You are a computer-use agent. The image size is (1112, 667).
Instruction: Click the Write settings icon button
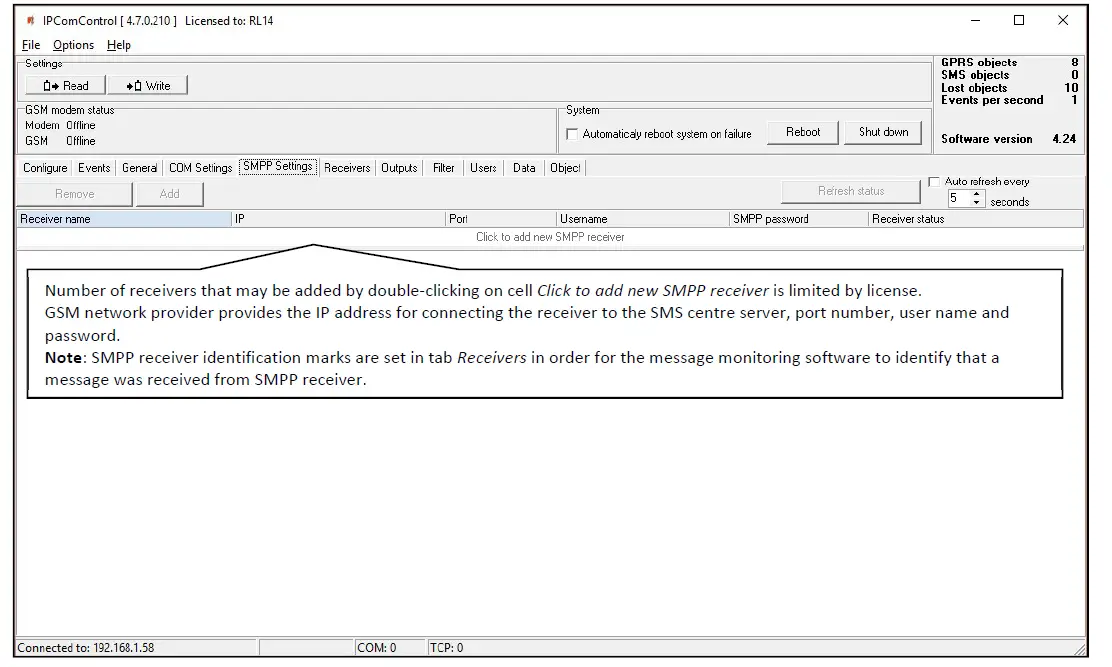point(147,85)
